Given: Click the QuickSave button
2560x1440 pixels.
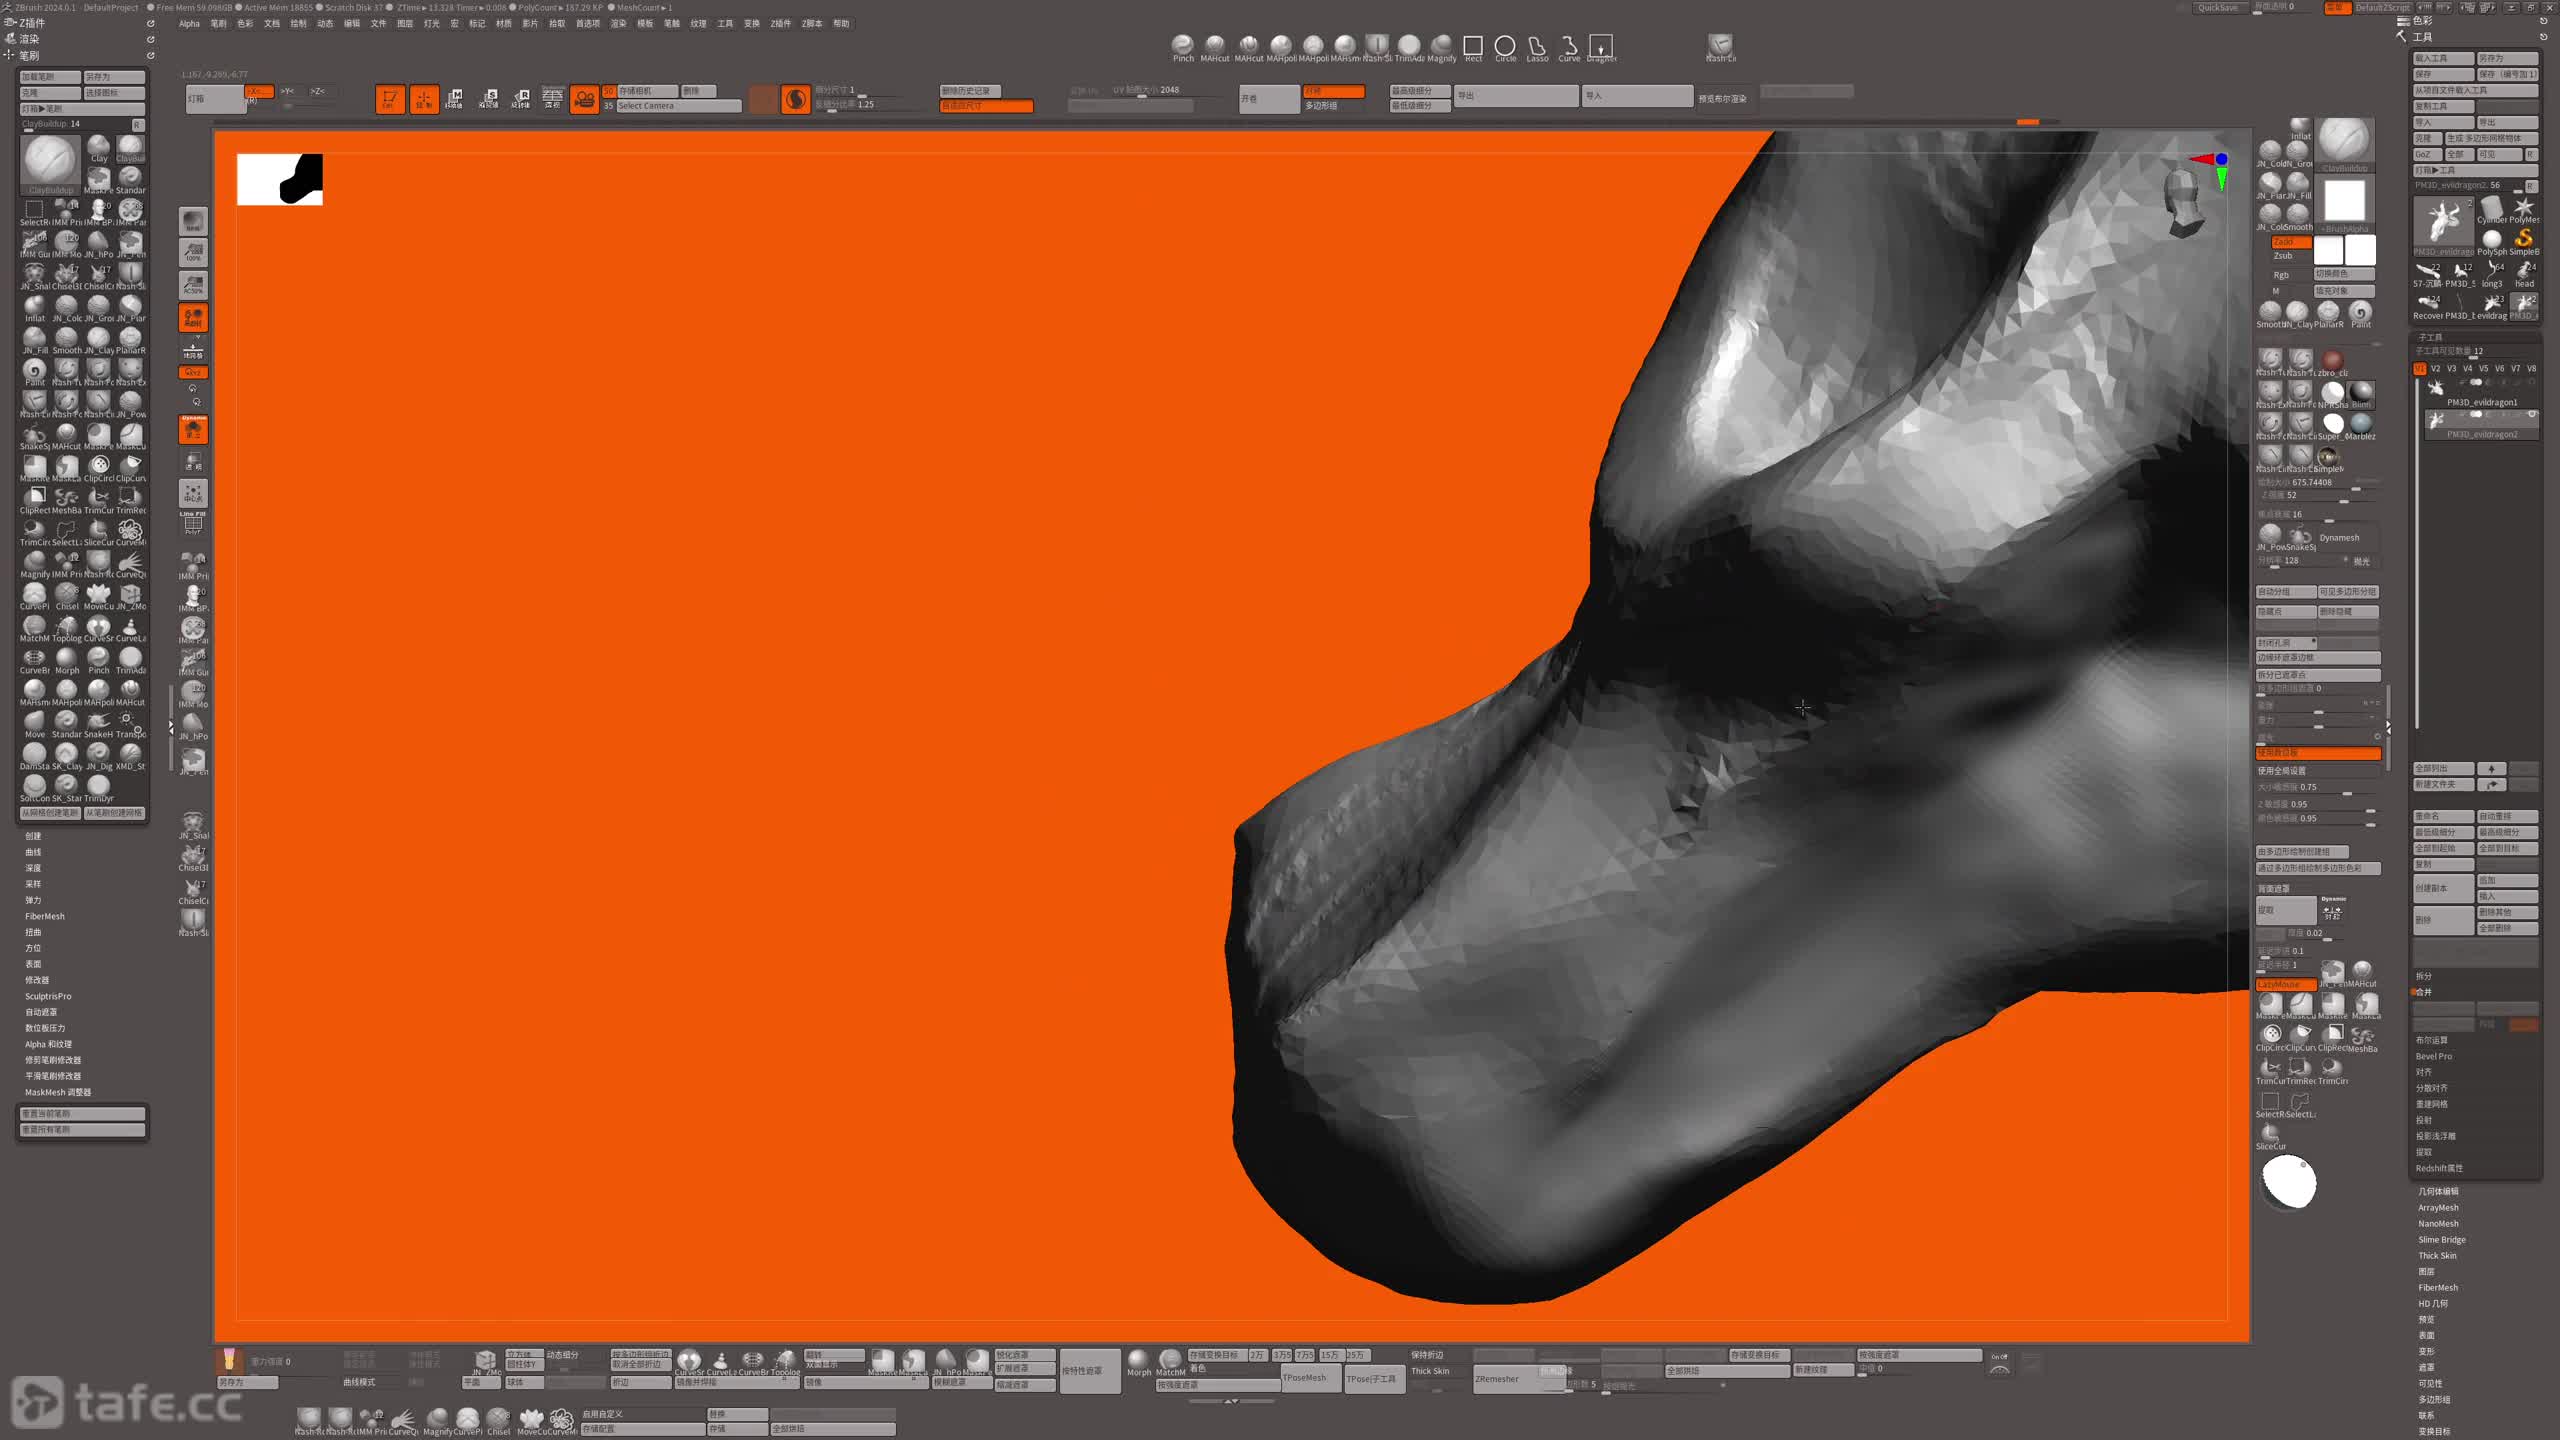Looking at the screenshot, I should pos(2218,8).
